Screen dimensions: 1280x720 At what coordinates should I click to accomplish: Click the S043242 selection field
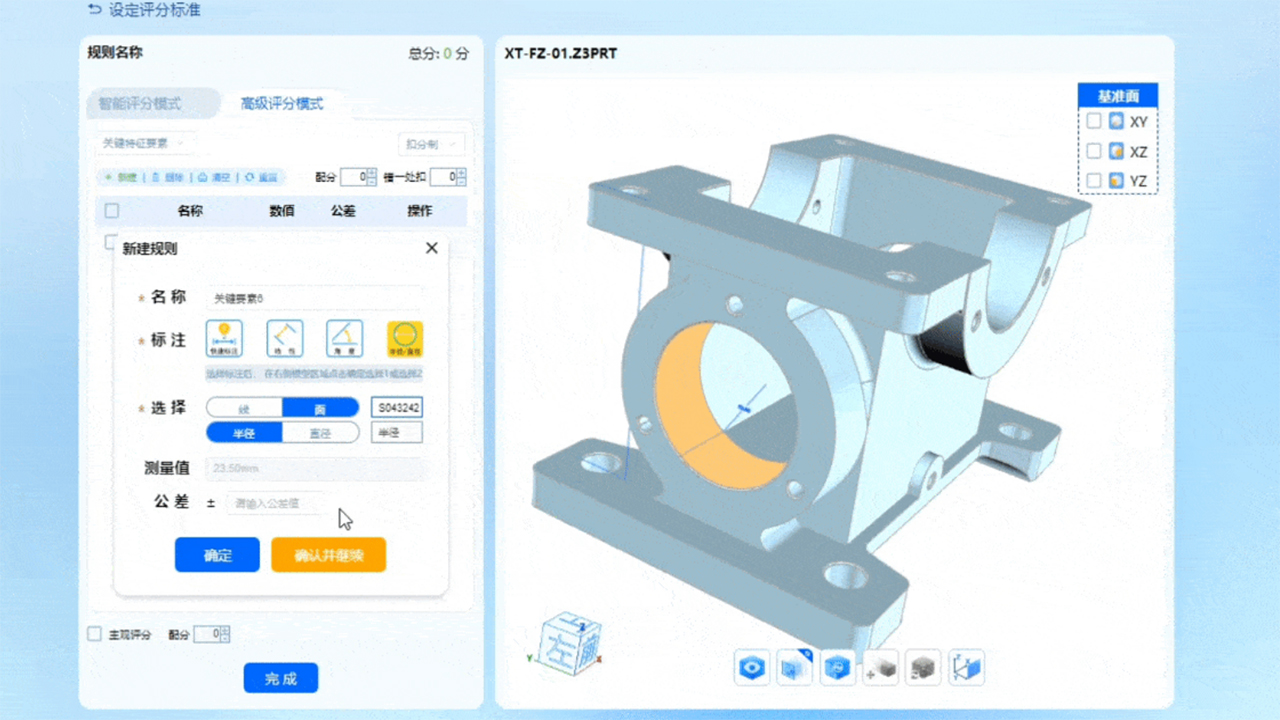pyautogui.click(x=397, y=407)
